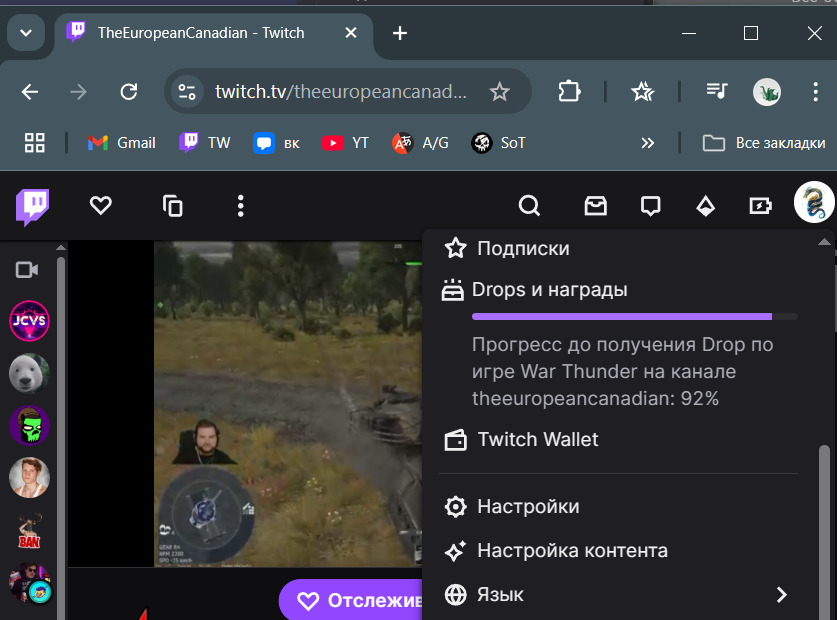This screenshot has height=620, width=837.
Task: Click the War Thunder stream video
Action: tap(288, 404)
